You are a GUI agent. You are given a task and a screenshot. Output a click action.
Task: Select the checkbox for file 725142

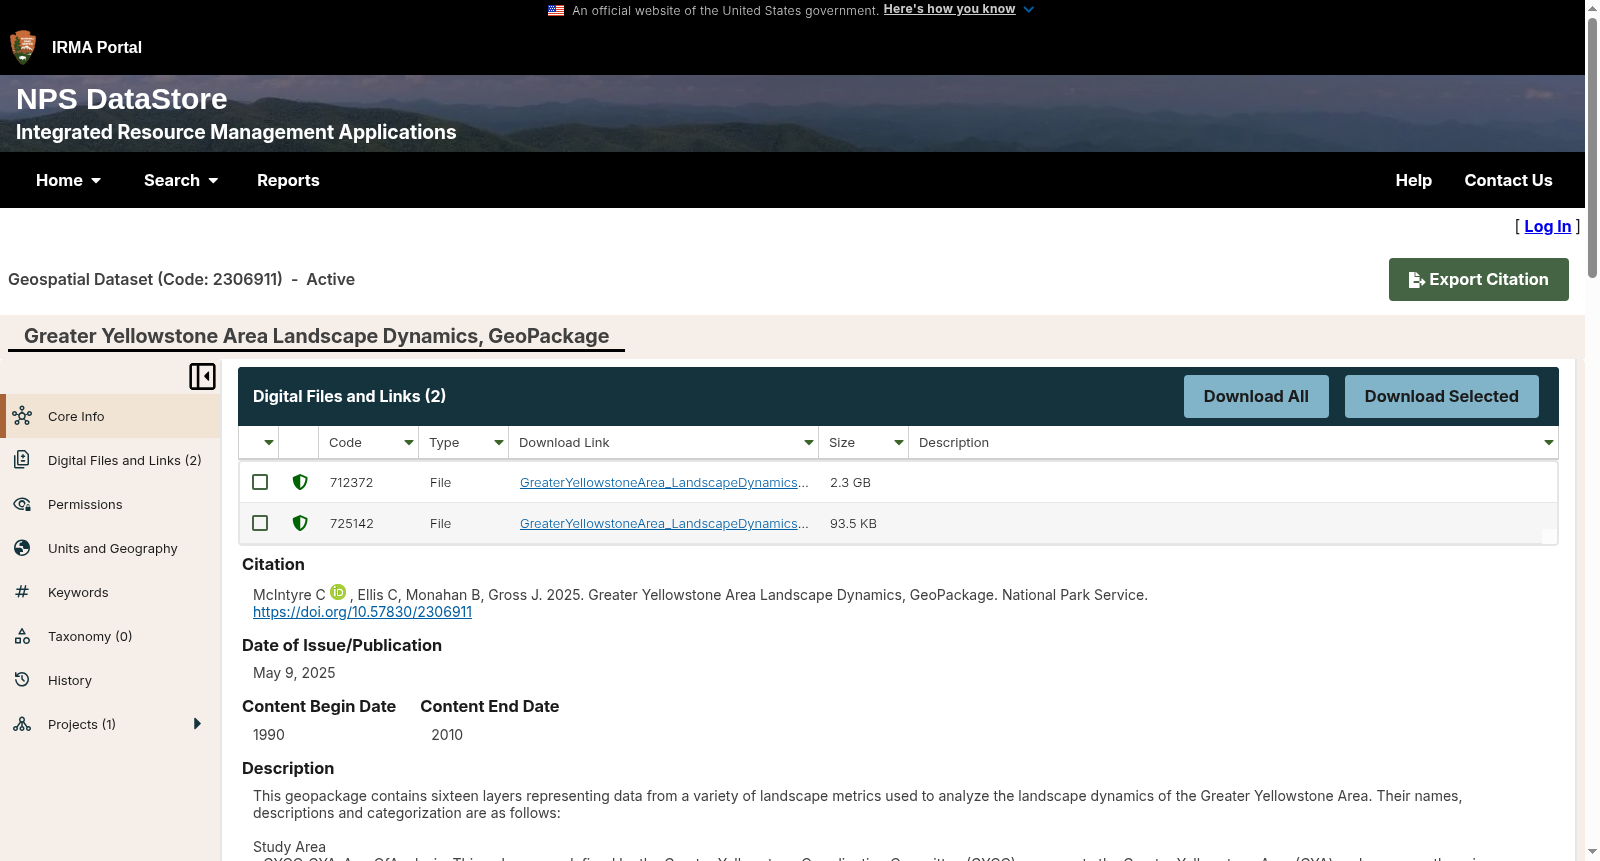(260, 523)
